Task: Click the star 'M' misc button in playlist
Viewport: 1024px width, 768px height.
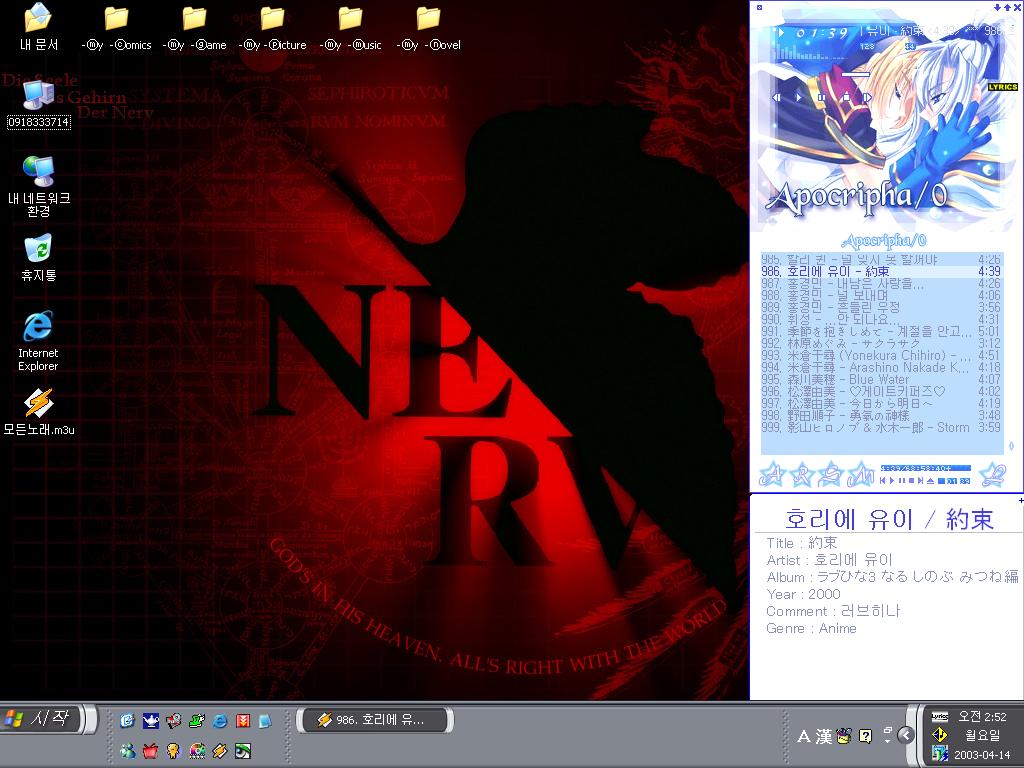Action: [x=861, y=475]
